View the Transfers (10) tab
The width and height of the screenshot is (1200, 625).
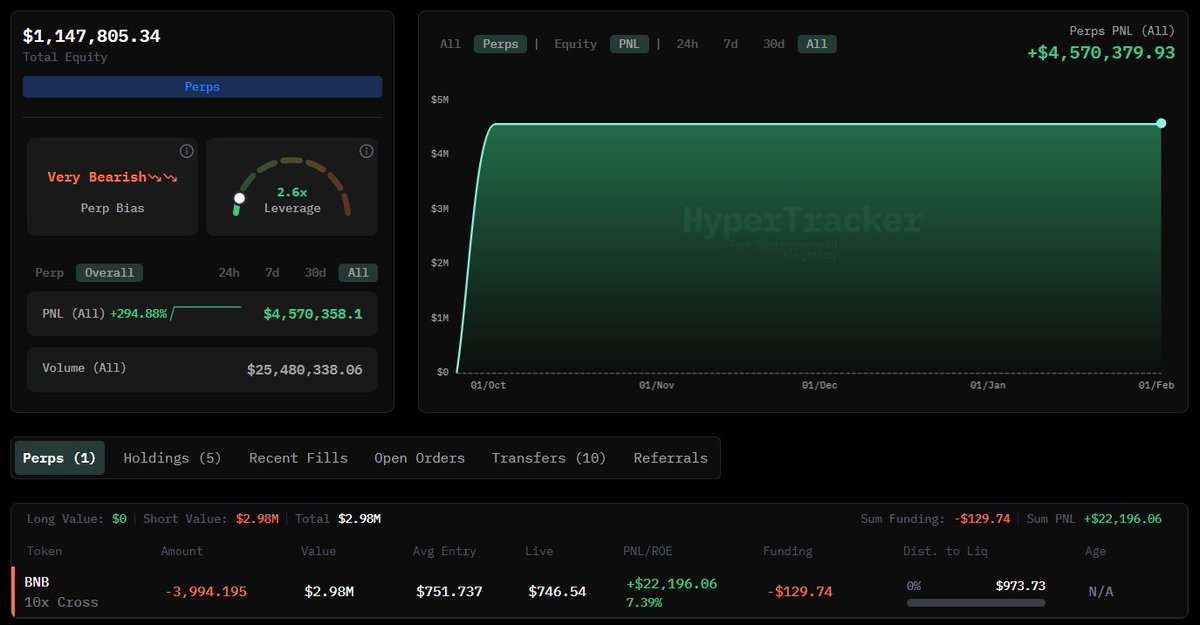click(548, 458)
